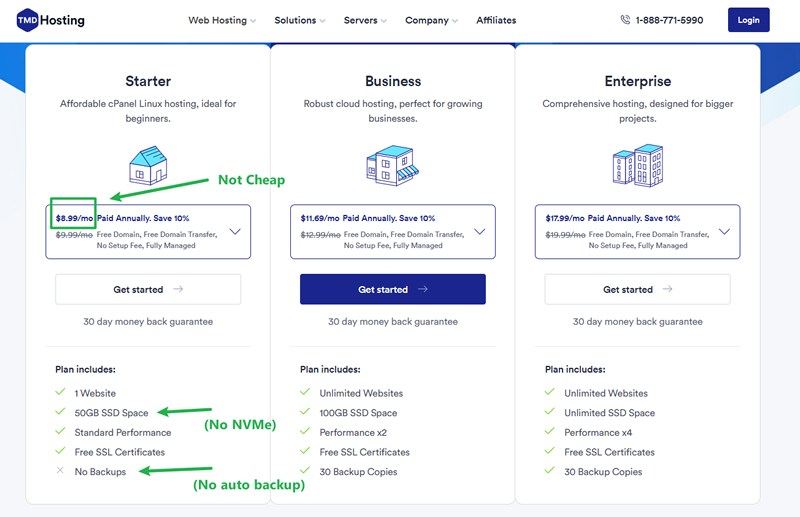The image size is (800, 517).
Task: Open the Web Hosting menu
Action: (x=222, y=20)
